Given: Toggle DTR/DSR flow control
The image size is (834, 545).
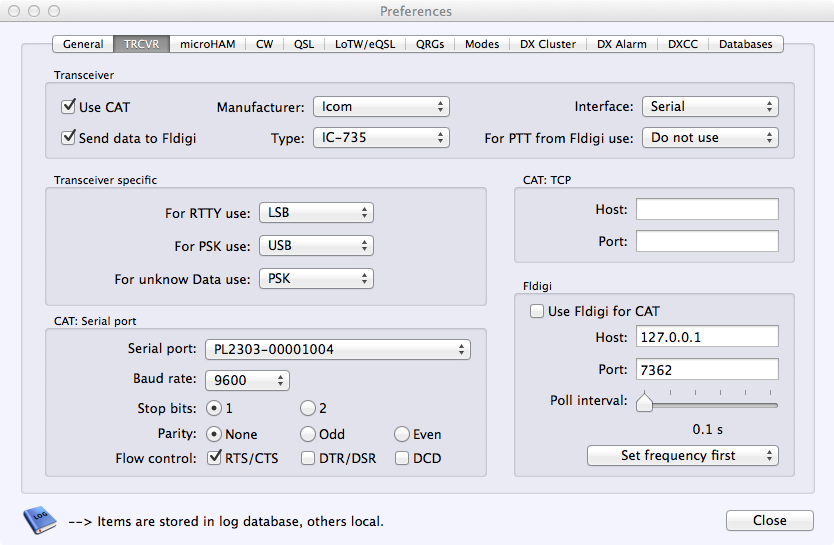Looking at the screenshot, I should coord(308,459).
